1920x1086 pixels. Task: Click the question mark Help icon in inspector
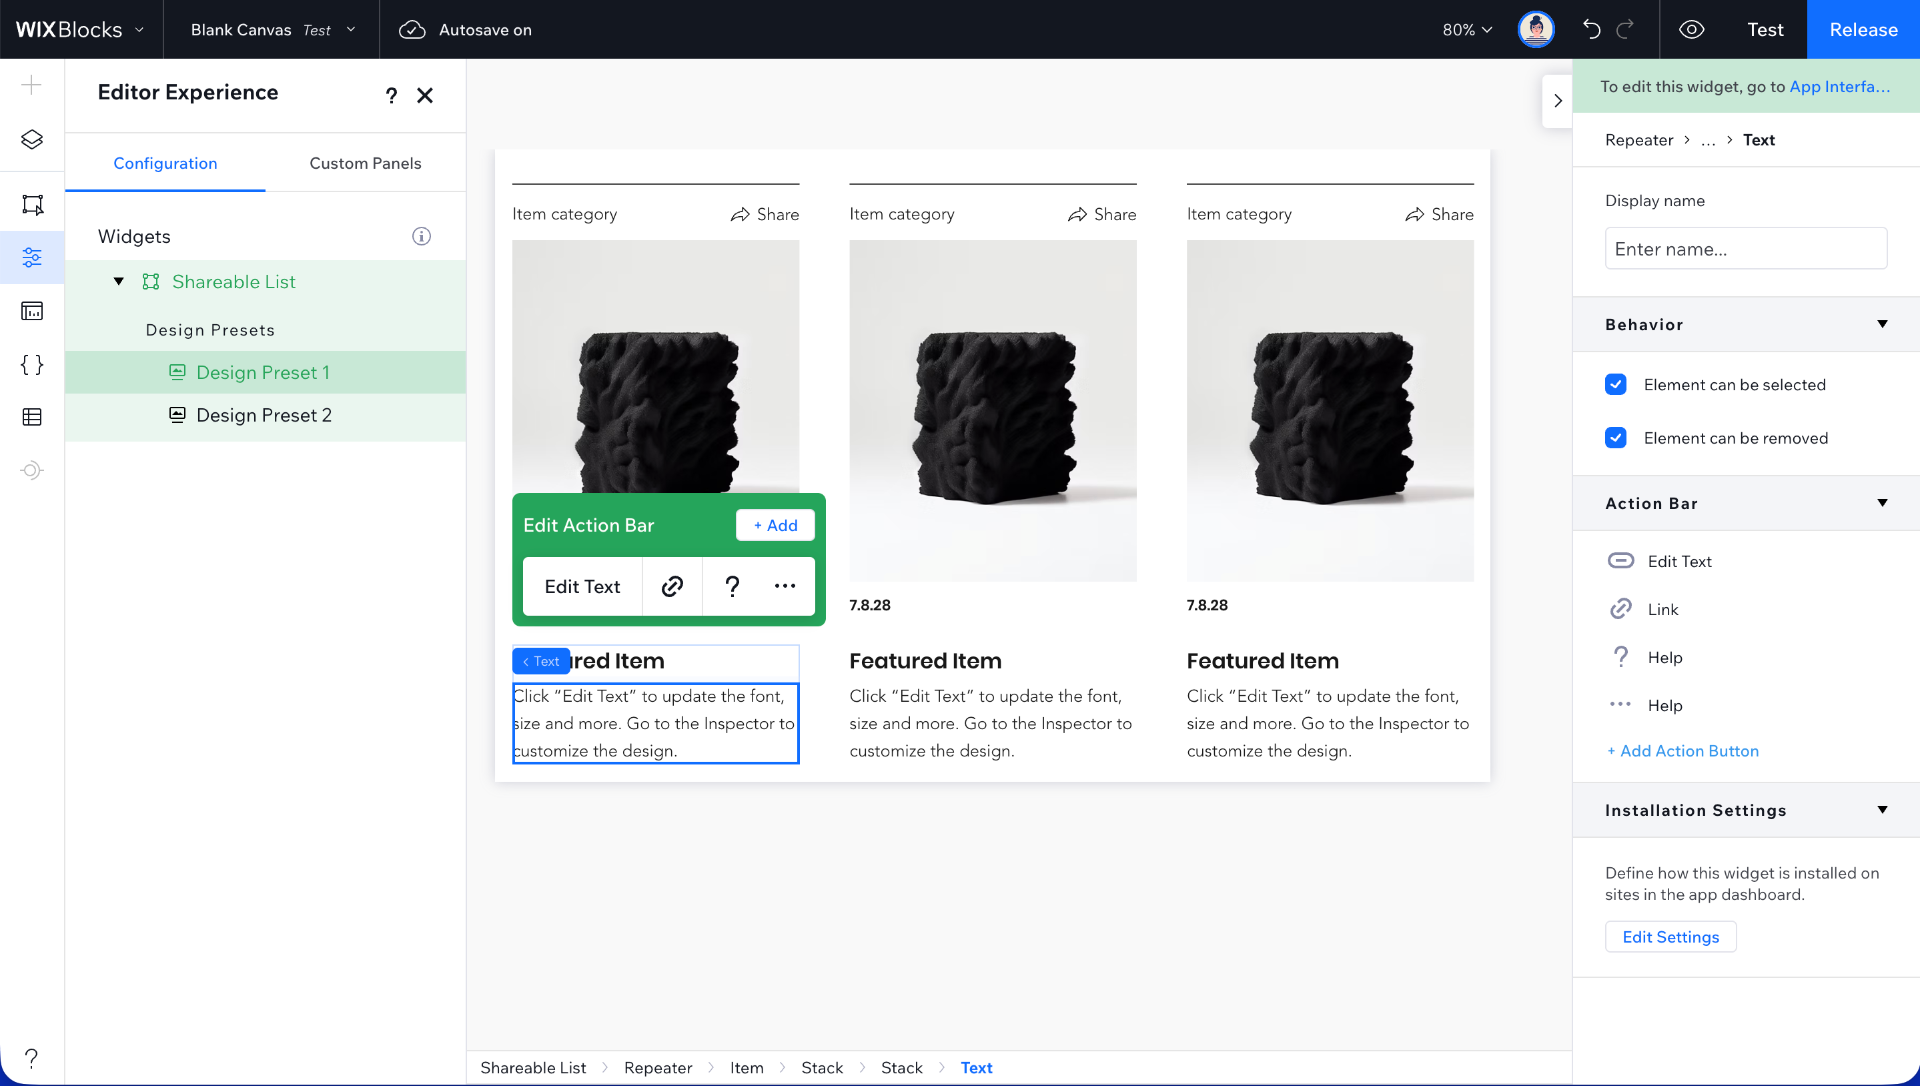pyautogui.click(x=1620, y=657)
